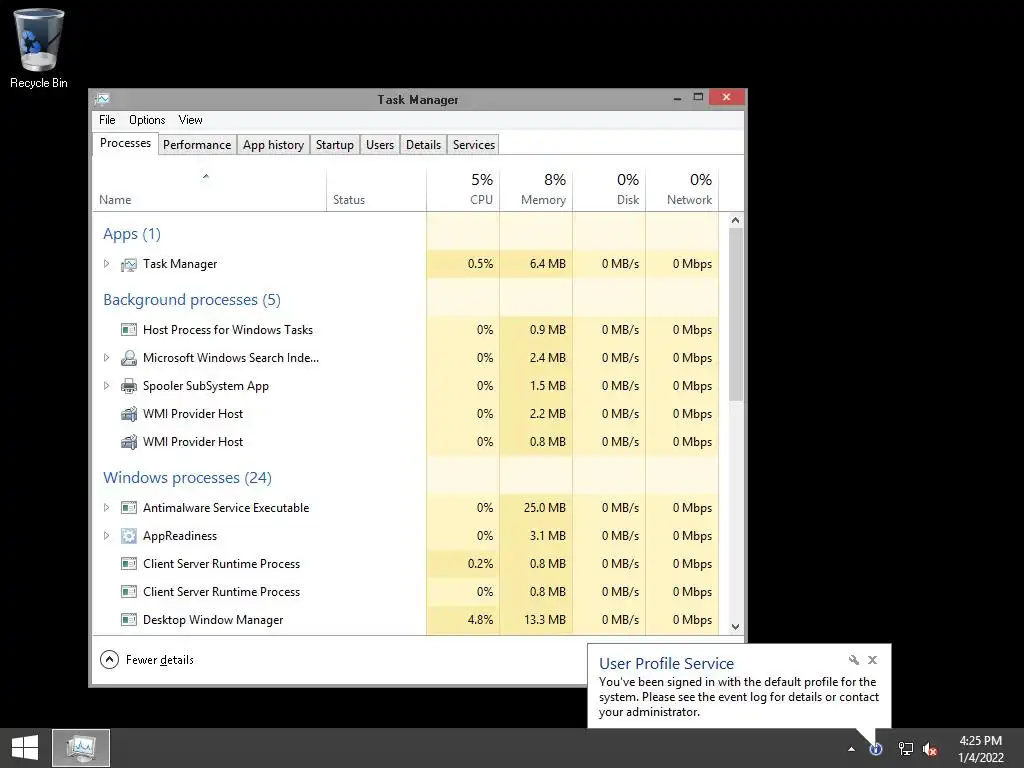Image resolution: width=1024 pixels, height=768 pixels.
Task: Click the Task Manager app row icon
Action: click(x=129, y=264)
